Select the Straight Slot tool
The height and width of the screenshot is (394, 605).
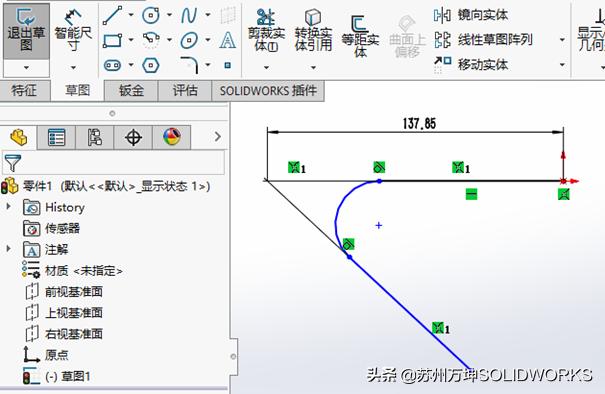112,65
